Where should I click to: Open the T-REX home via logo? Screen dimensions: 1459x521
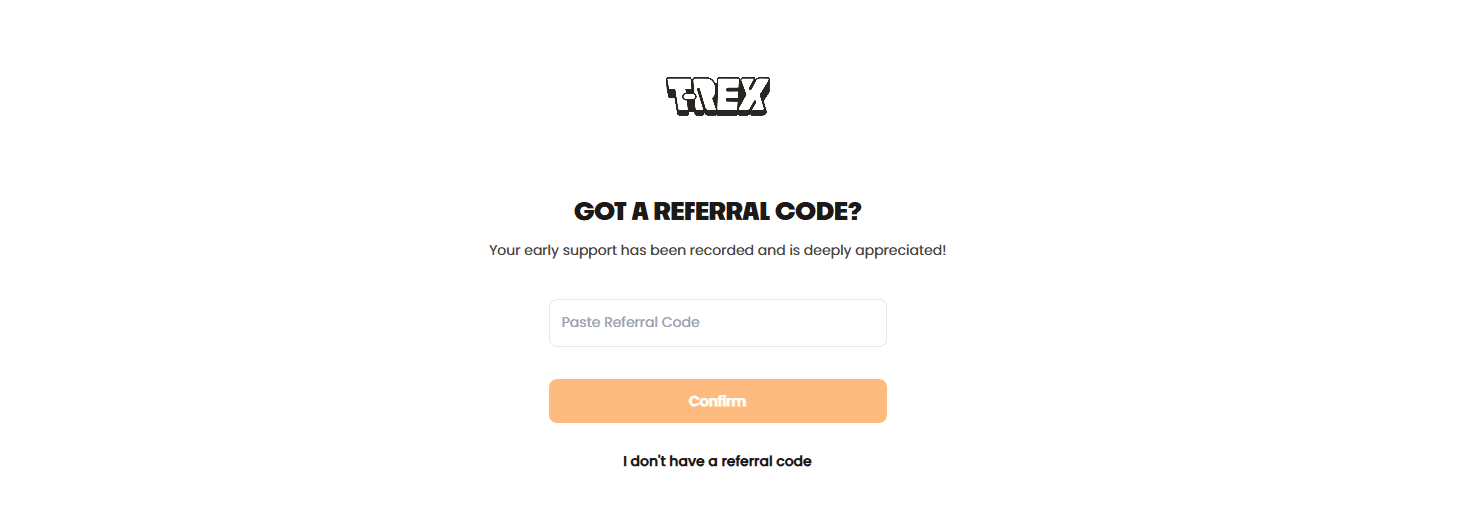(717, 96)
